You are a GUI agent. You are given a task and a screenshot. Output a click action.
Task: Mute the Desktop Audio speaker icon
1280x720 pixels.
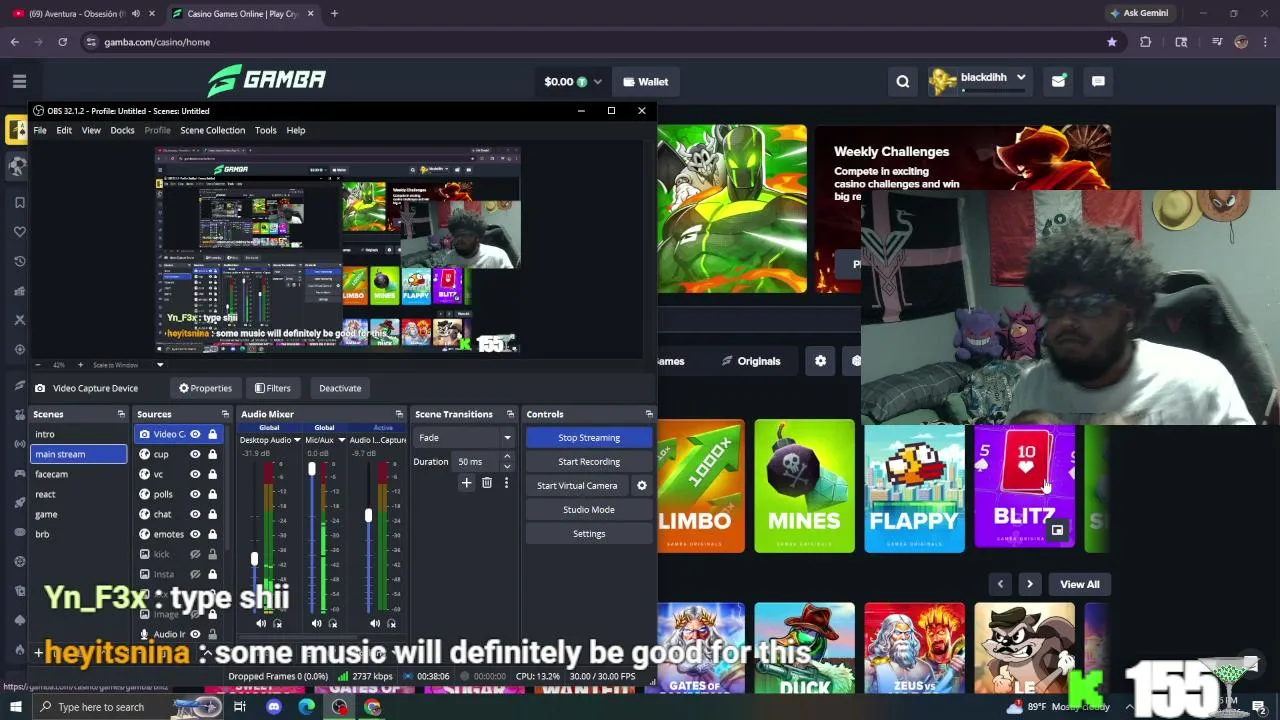(261, 624)
